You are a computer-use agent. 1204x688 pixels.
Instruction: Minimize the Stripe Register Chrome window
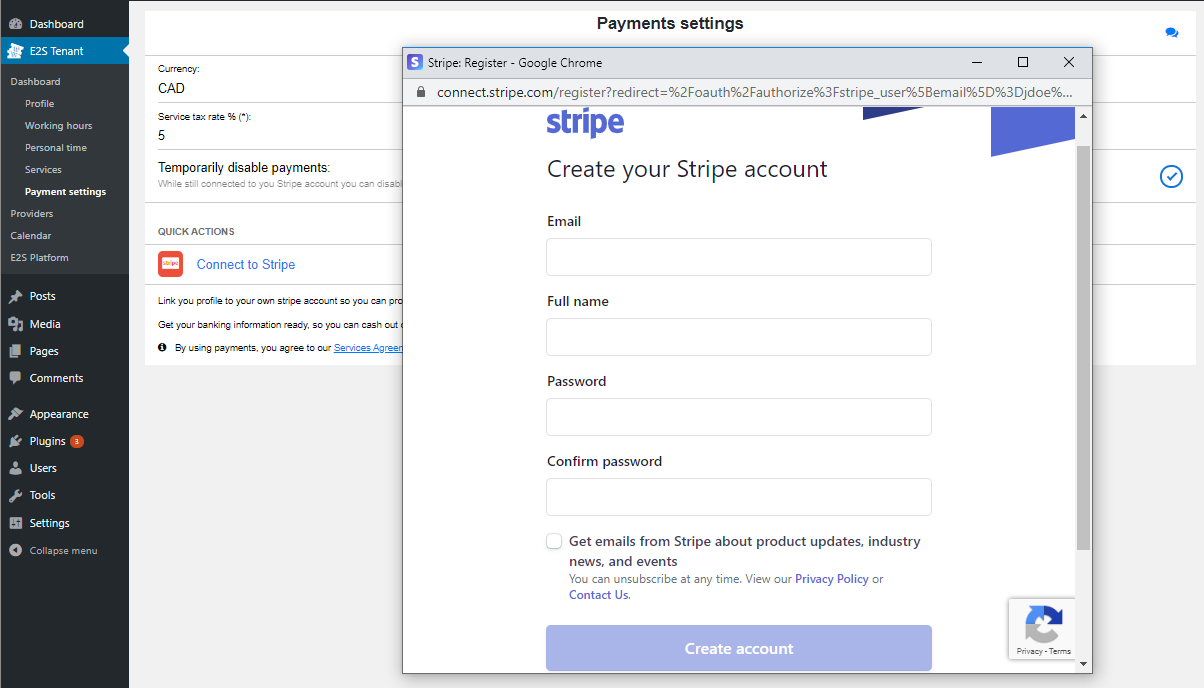click(x=977, y=62)
